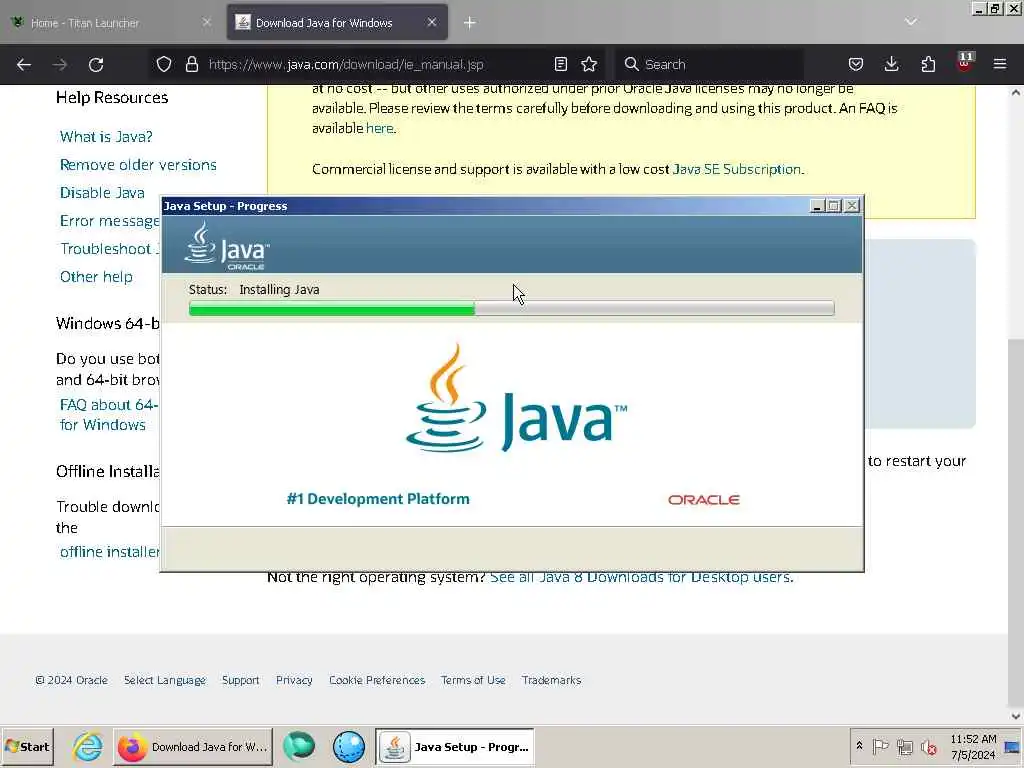Open the Other help link

coord(96,277)
